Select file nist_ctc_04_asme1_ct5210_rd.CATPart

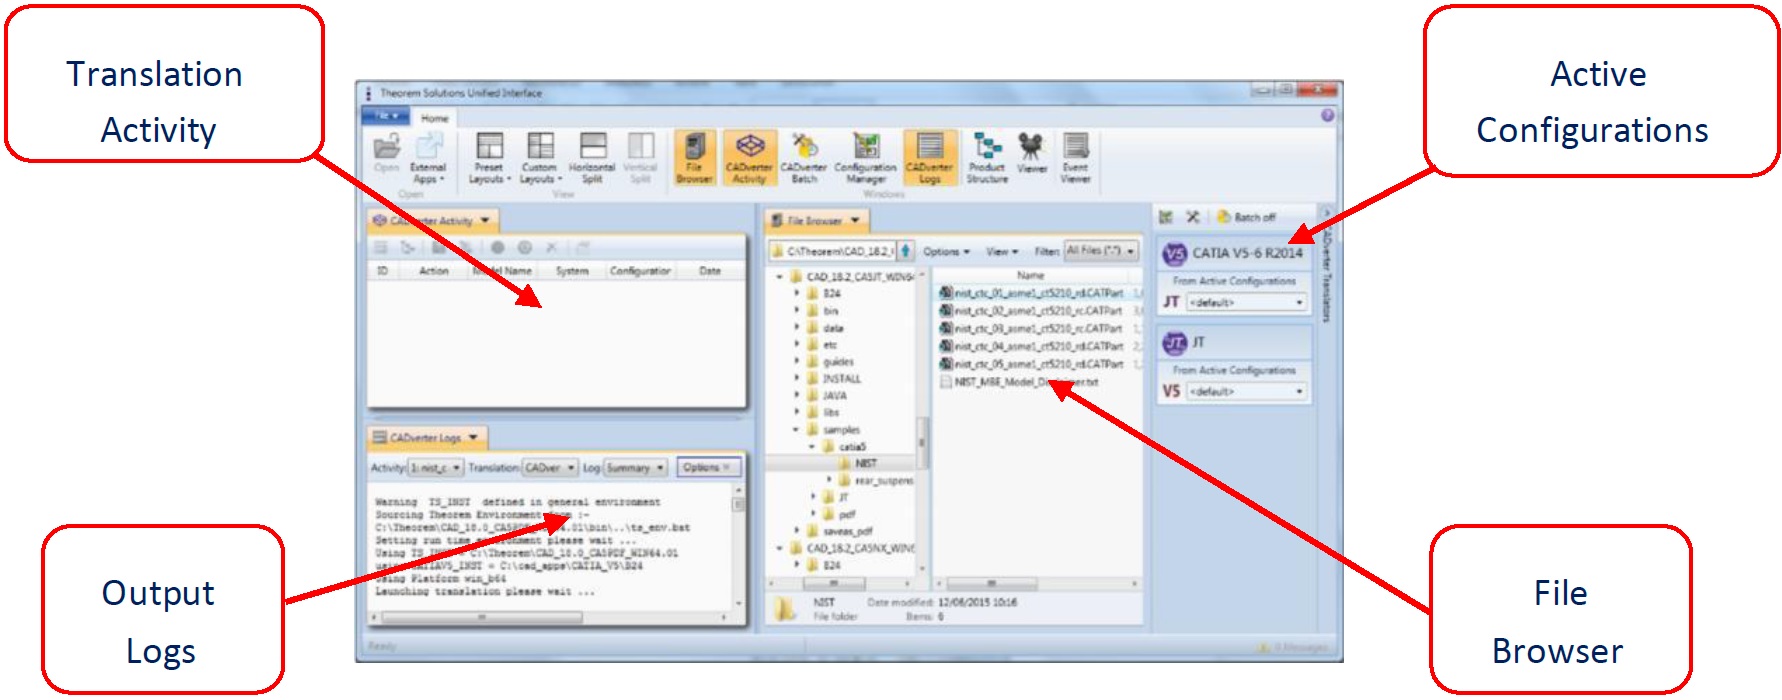point(1031,346)
